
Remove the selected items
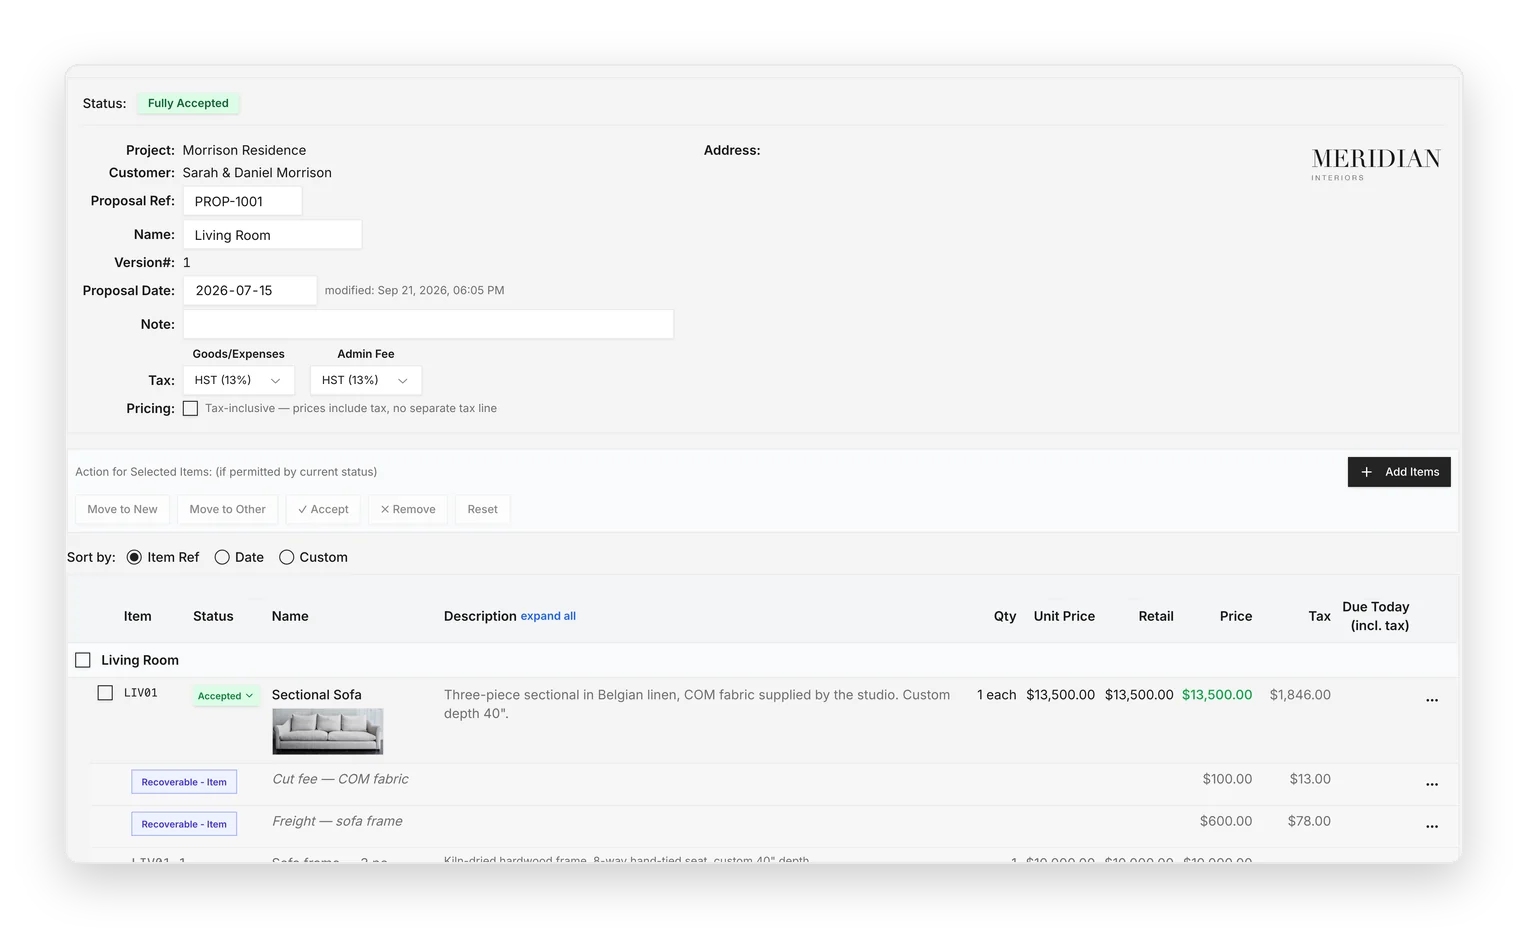pyautogui.click(x=408, y=509)
